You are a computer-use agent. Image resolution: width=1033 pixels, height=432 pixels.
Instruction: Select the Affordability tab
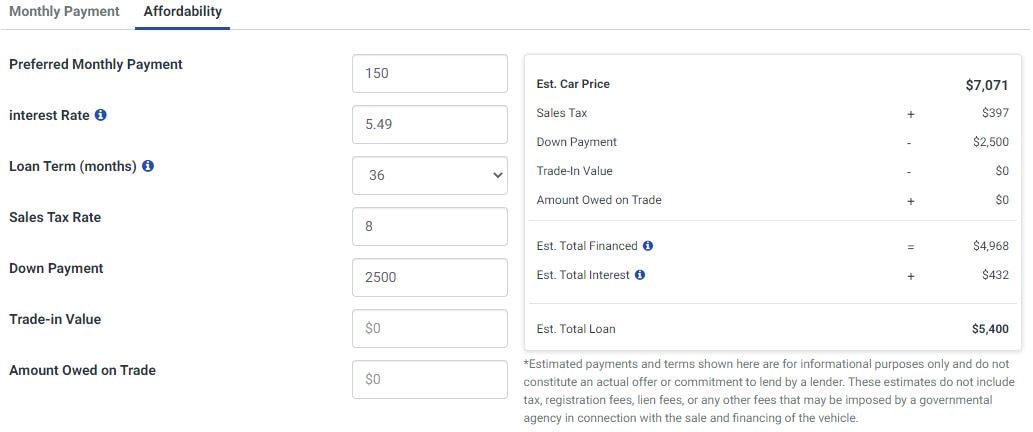click(x=182, y=11)
